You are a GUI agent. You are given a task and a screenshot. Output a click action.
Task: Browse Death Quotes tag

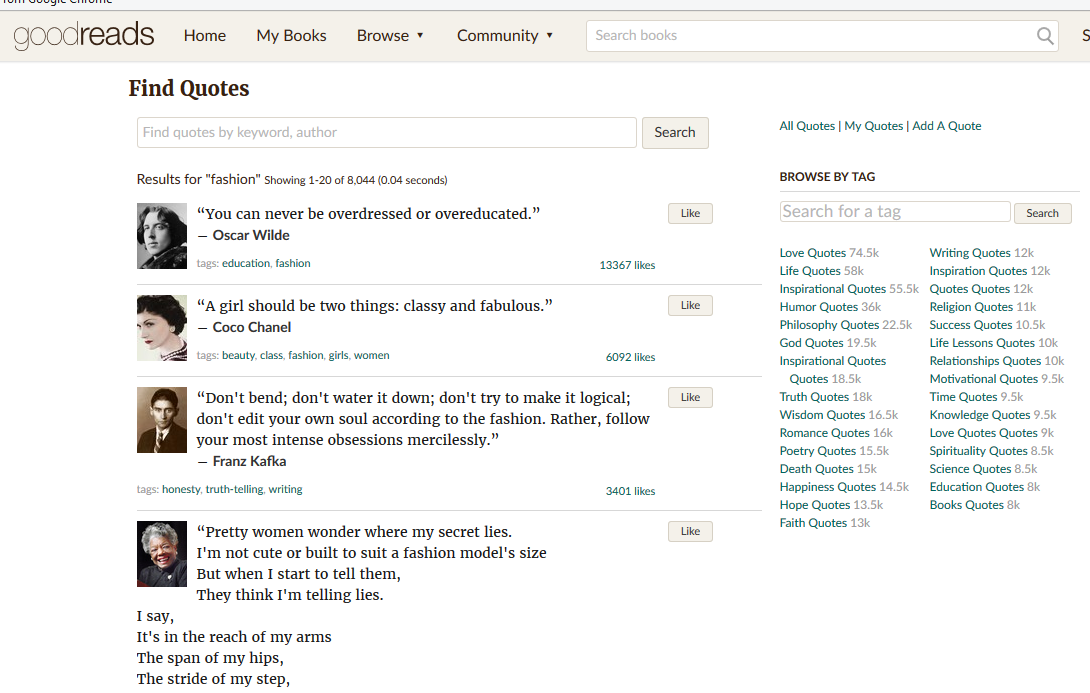pos(816,469)
